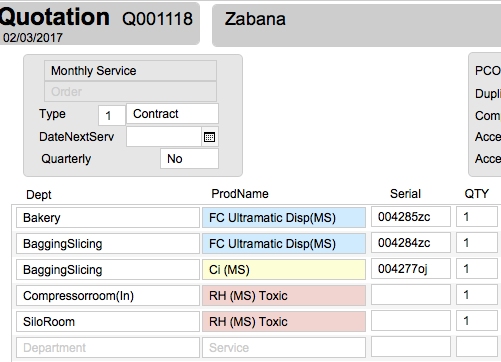This screenshot has height=362, width=501.
Task: Click the empty Service placeholder field
Action: point(284,348)
